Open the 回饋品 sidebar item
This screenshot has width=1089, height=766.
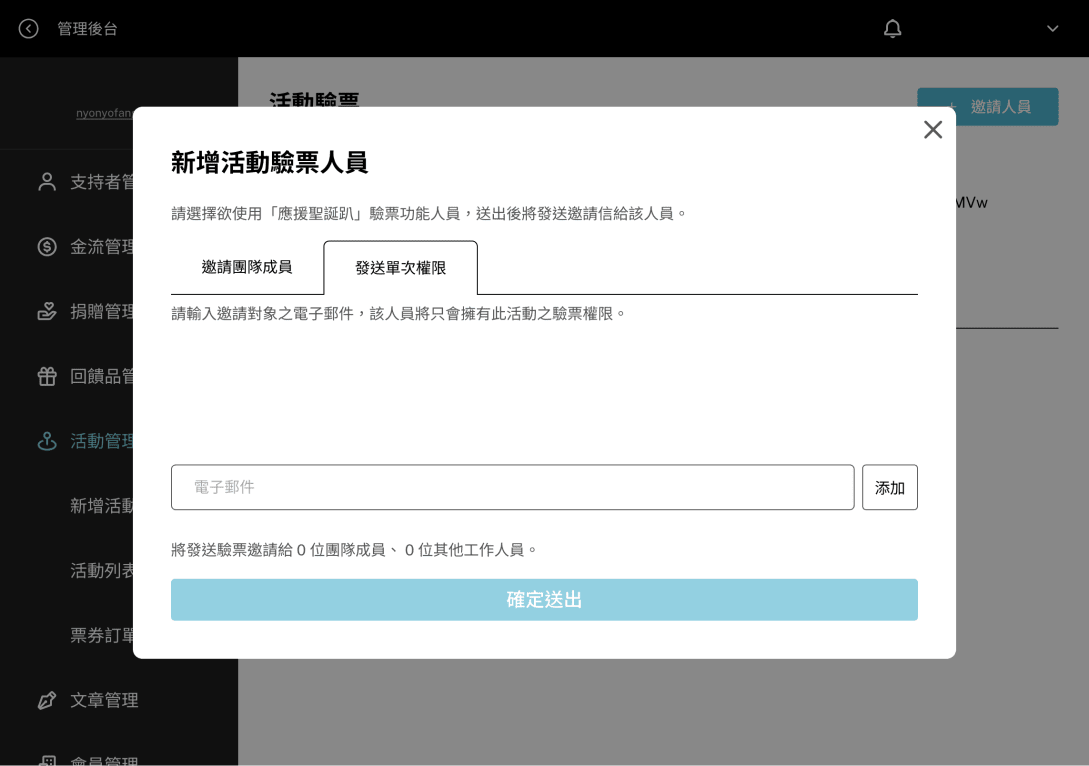101,376
